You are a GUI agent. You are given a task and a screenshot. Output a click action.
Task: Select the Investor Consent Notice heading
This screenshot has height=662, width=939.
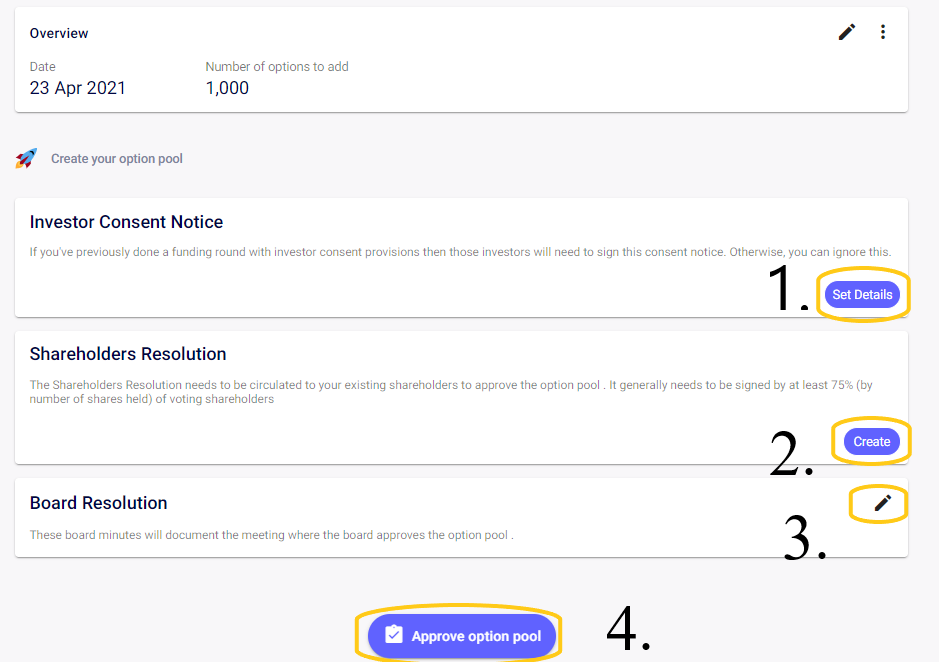(x=126, y=222)
